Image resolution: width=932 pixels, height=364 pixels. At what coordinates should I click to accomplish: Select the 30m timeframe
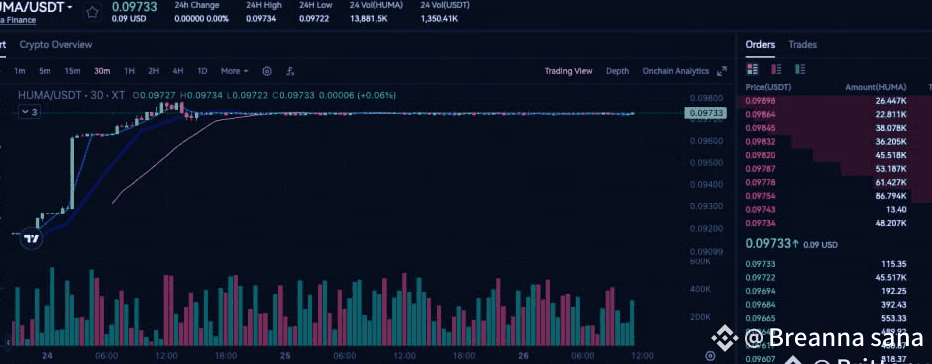[x=102, y=71]
